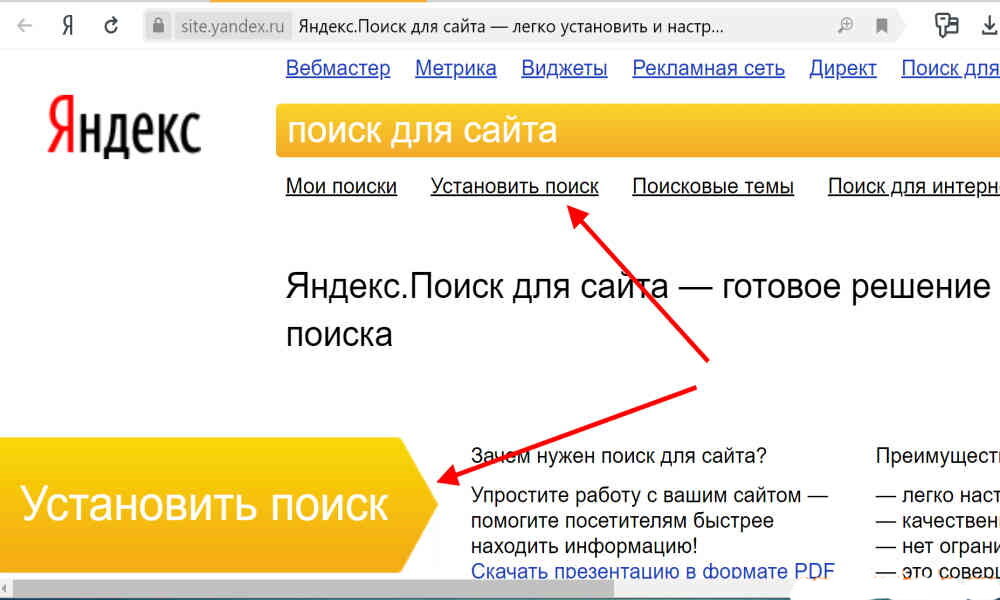Open the top 'Поиск для' service link

tap(950, 68)
